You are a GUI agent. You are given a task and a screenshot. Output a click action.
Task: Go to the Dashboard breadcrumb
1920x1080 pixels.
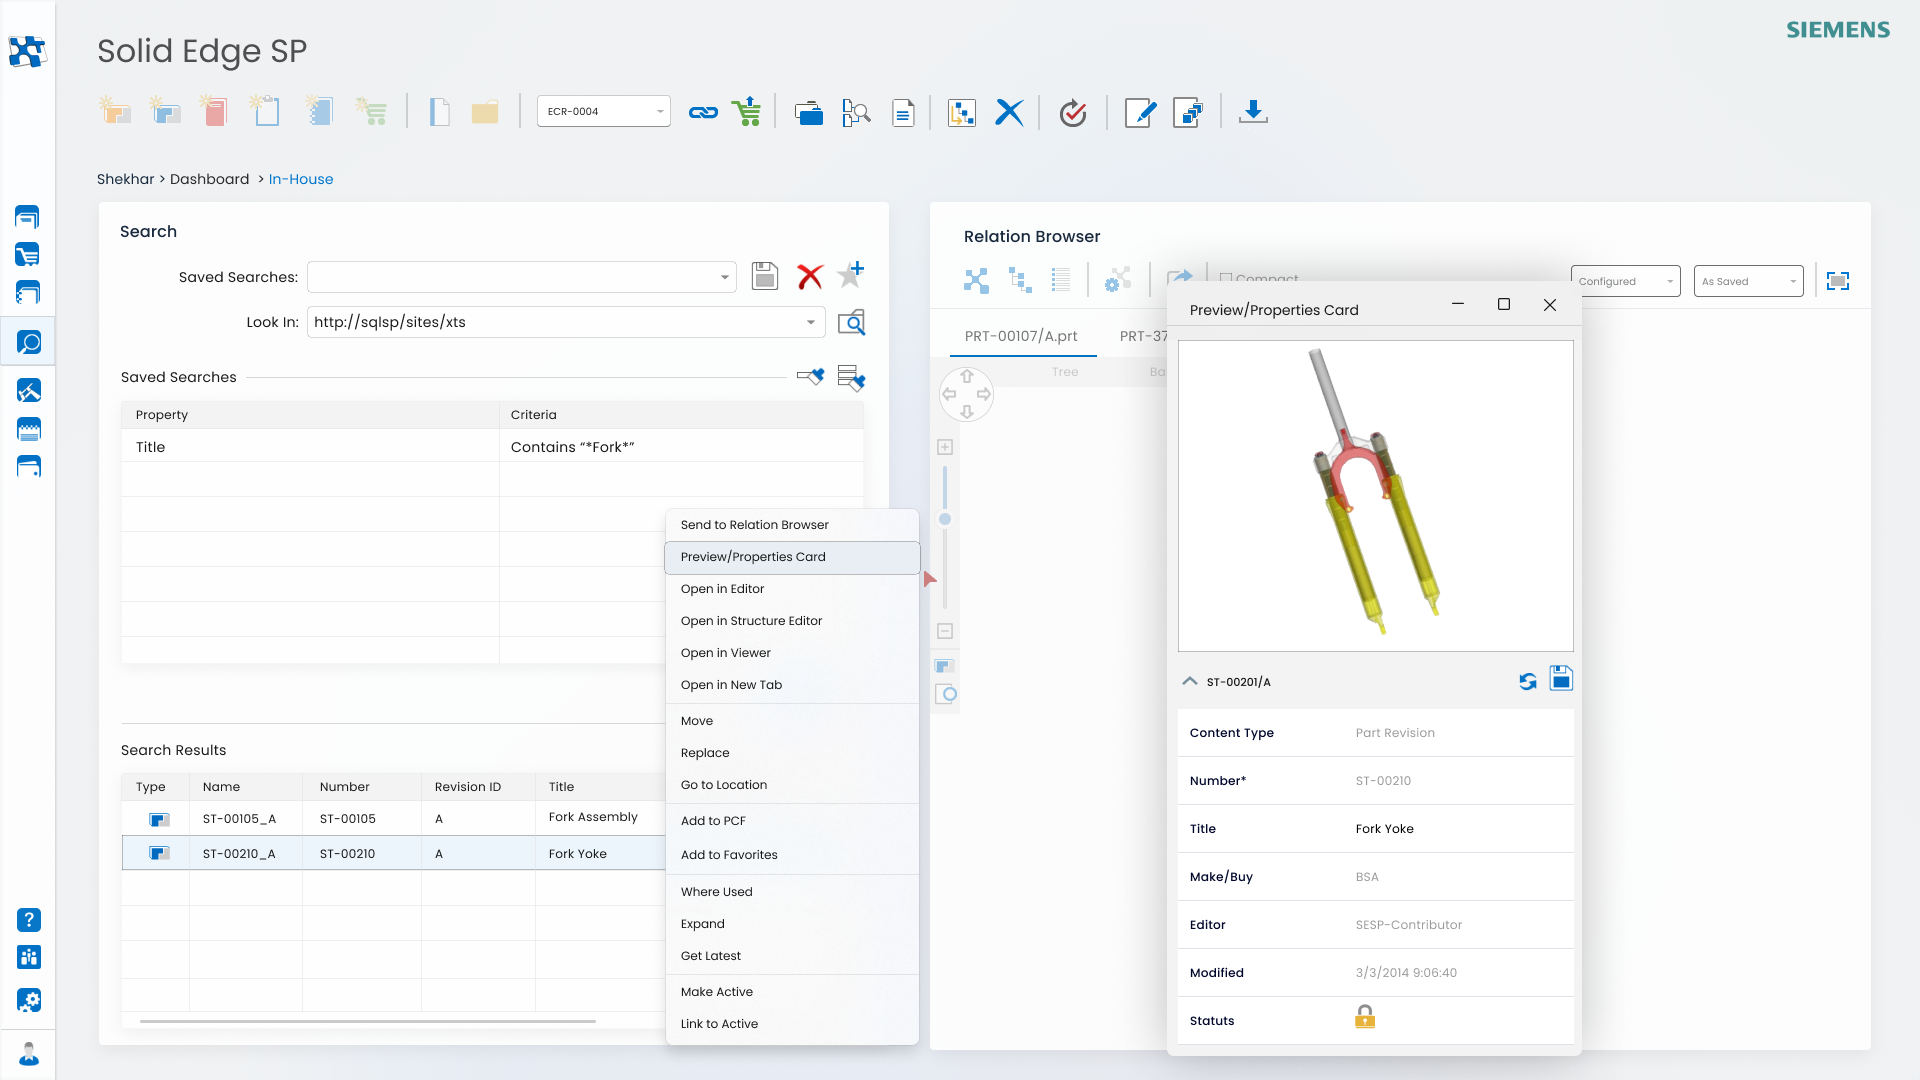tap(209, 179)
